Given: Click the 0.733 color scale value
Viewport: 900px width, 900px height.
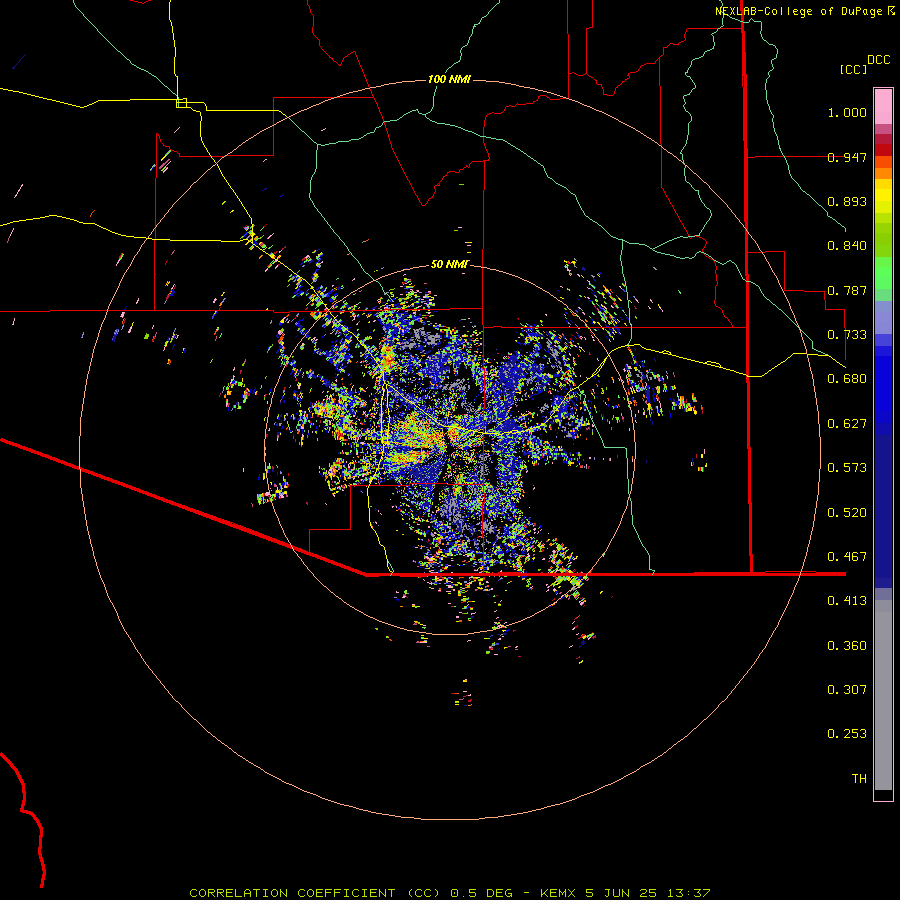Looking at the screenshot, I should click(847, 335).
